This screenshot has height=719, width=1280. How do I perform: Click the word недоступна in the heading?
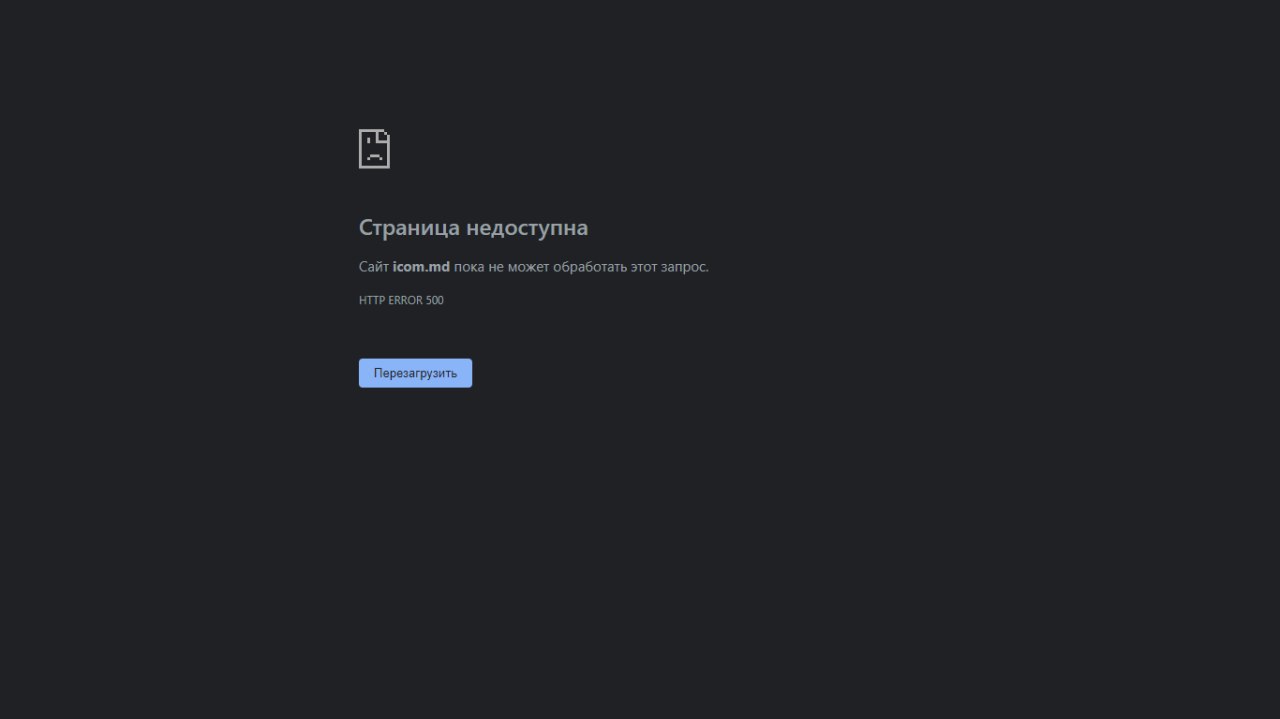[x=528, y=228]
